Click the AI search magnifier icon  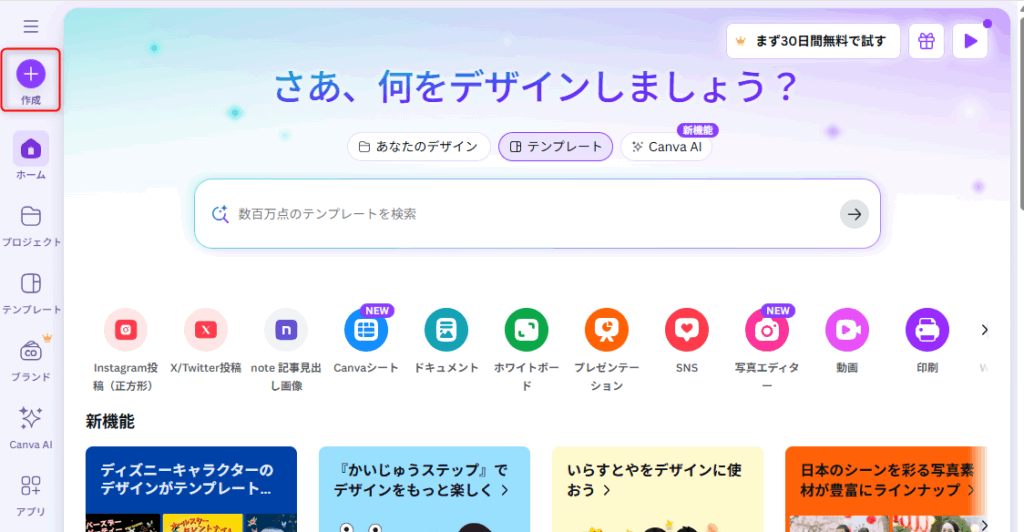[220, 214]
